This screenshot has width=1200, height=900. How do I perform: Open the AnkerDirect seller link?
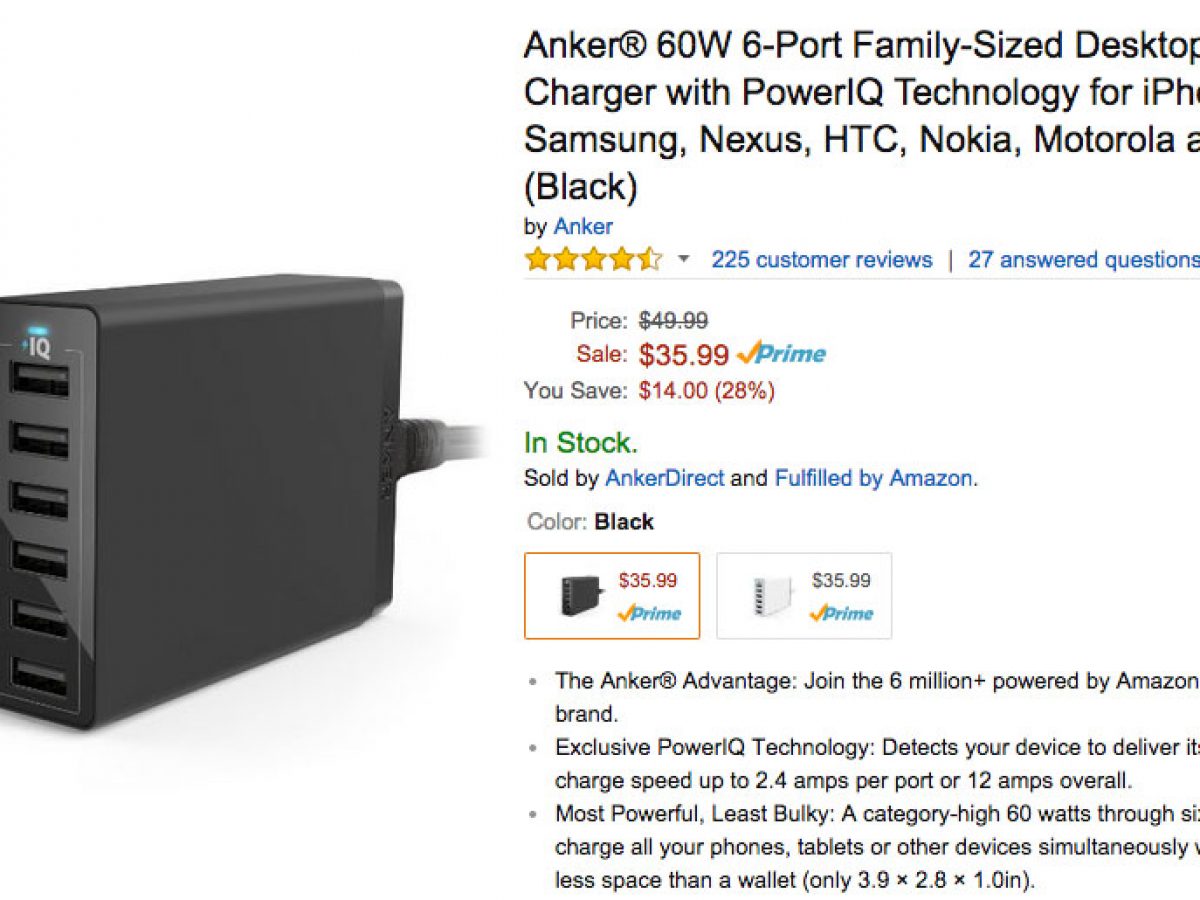coord(664,478)
